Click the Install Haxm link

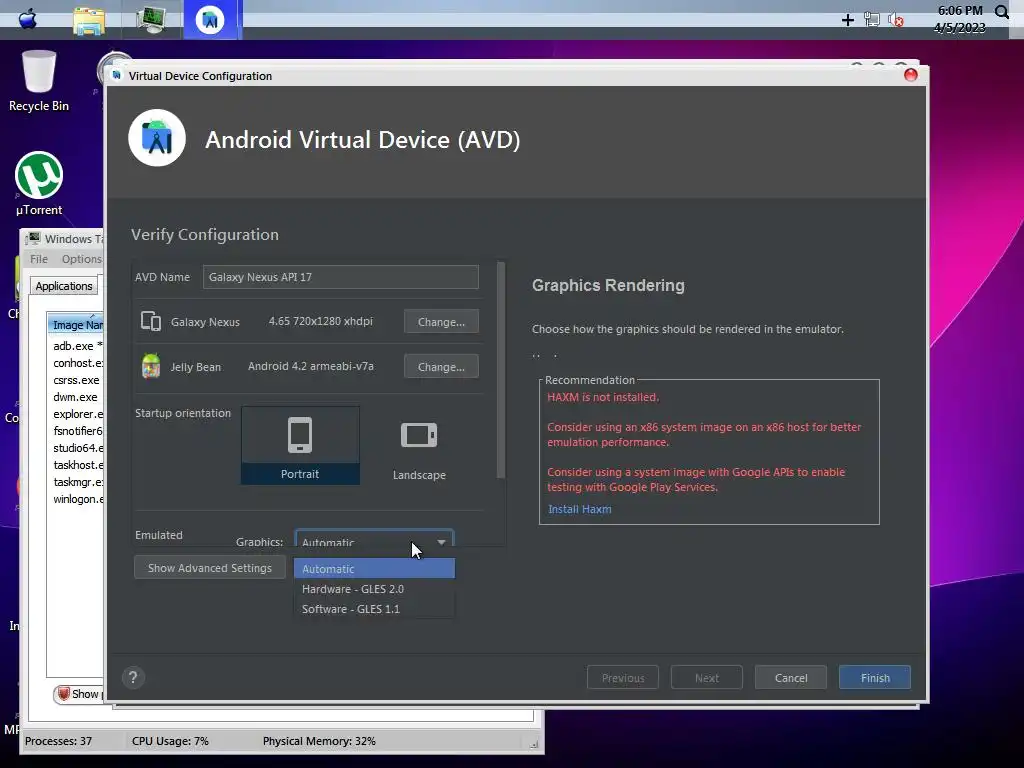580,509
